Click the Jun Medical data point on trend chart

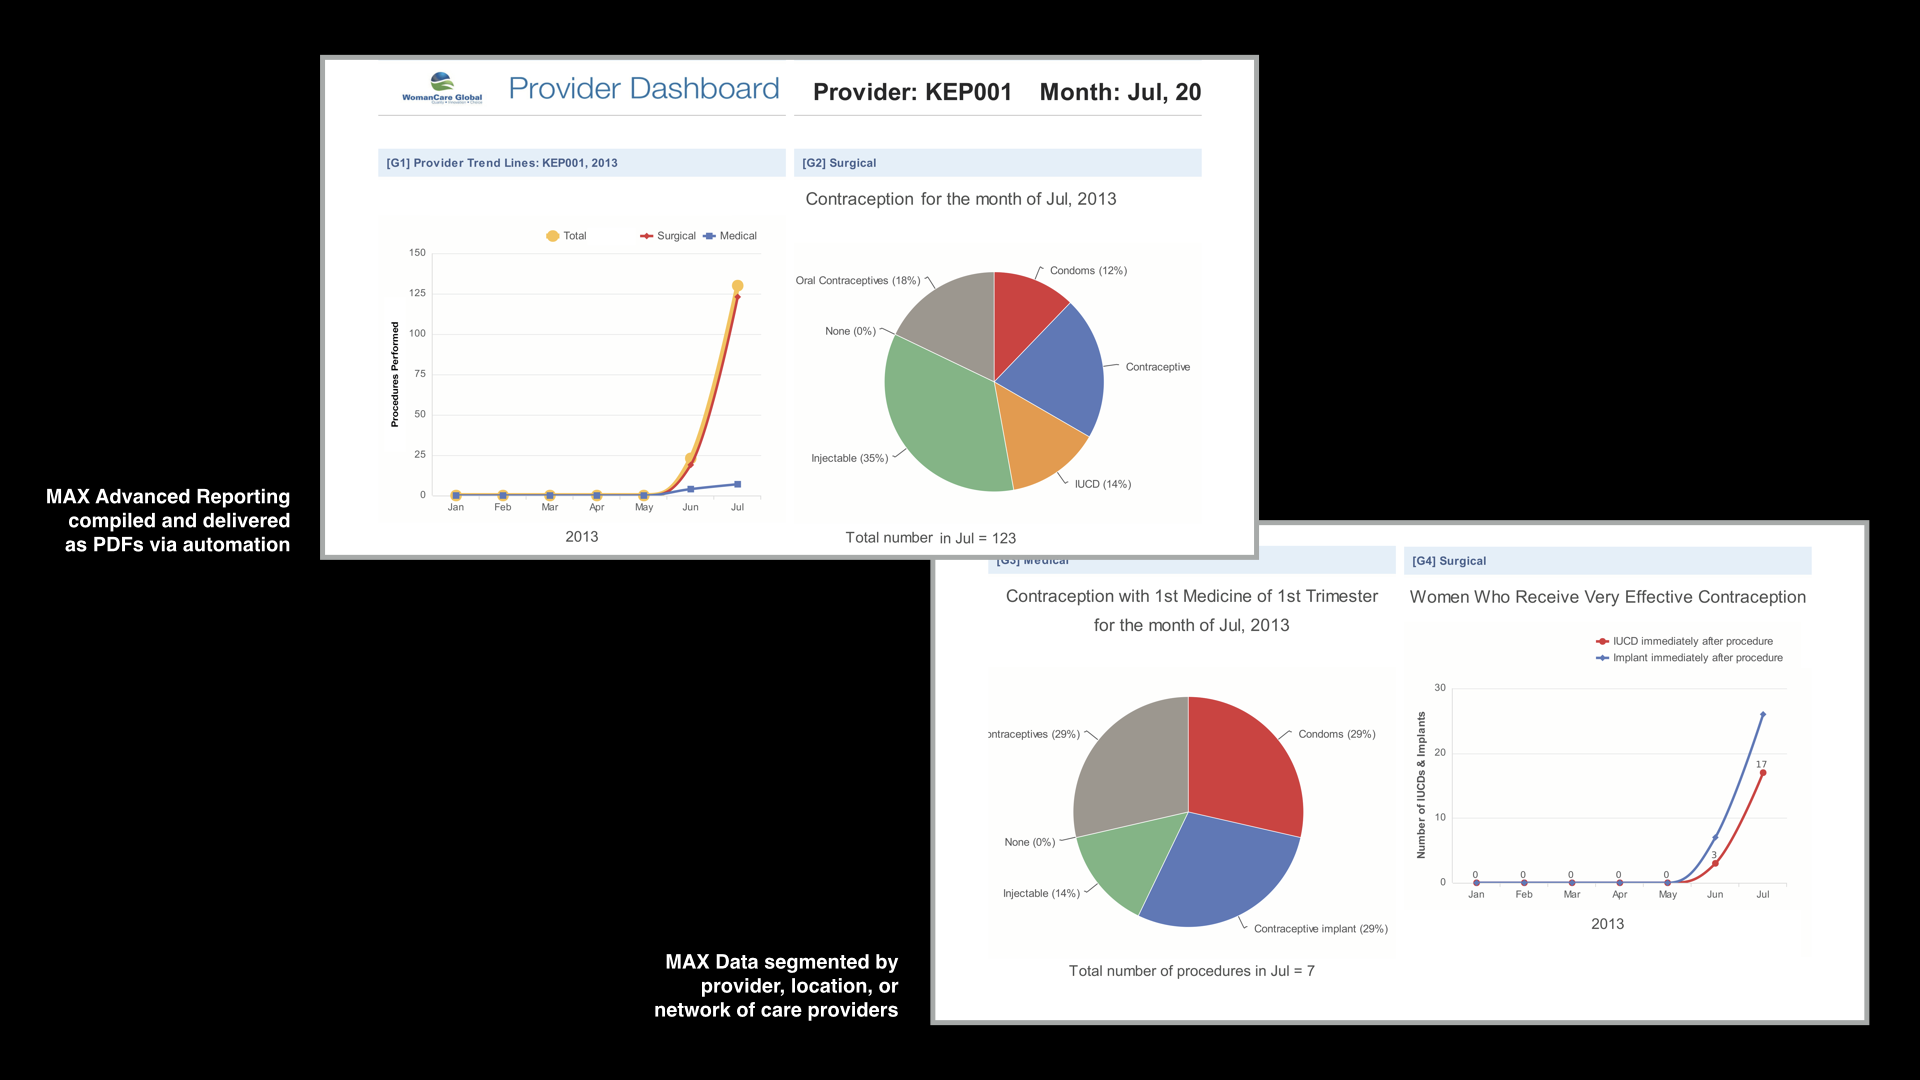click(x=691, y=489)
